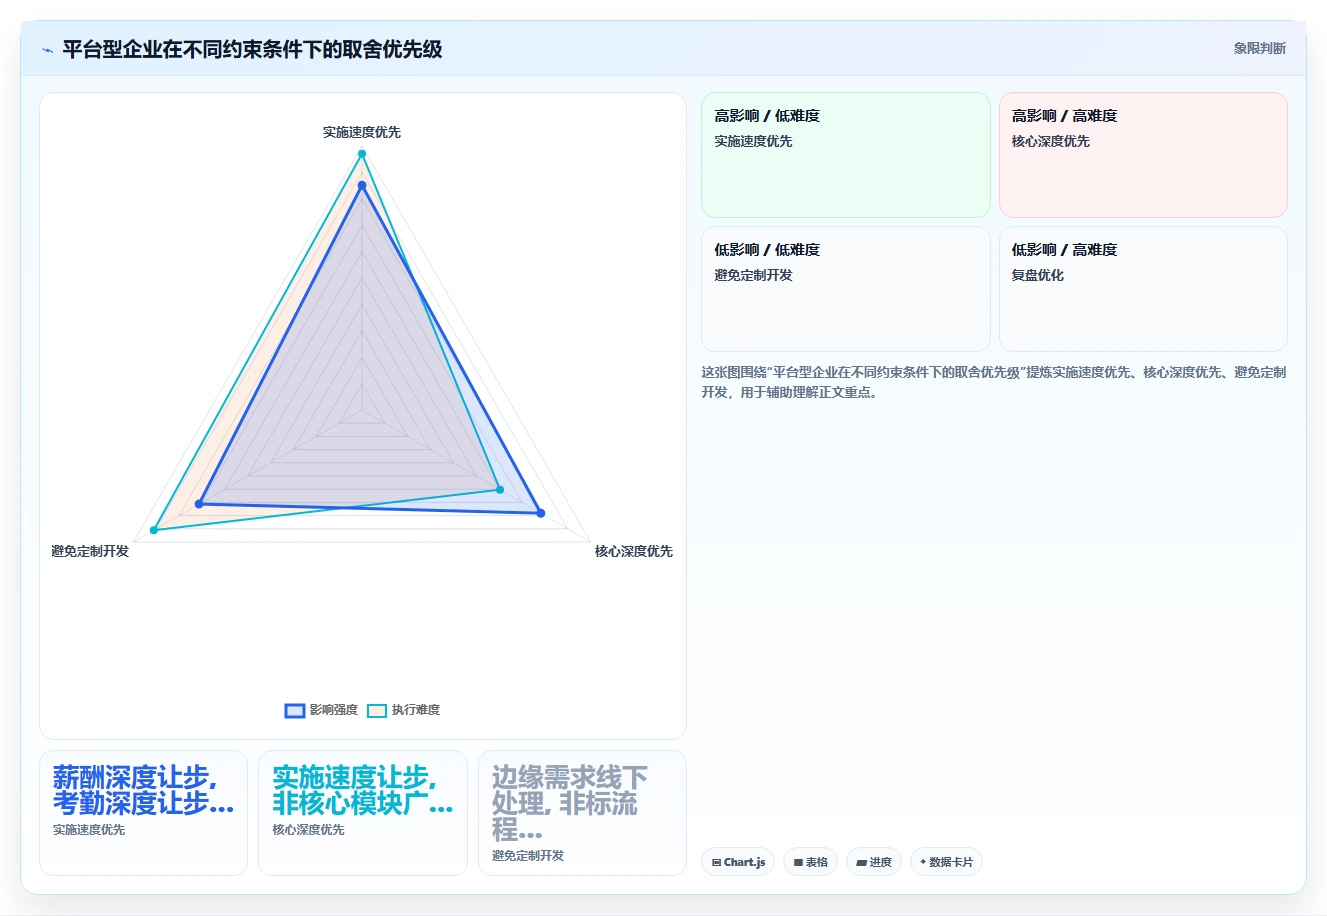Open the 低影响 / 低难度 quadrant card
This screenshot has width=1327, height=916.
click(846, 289)
